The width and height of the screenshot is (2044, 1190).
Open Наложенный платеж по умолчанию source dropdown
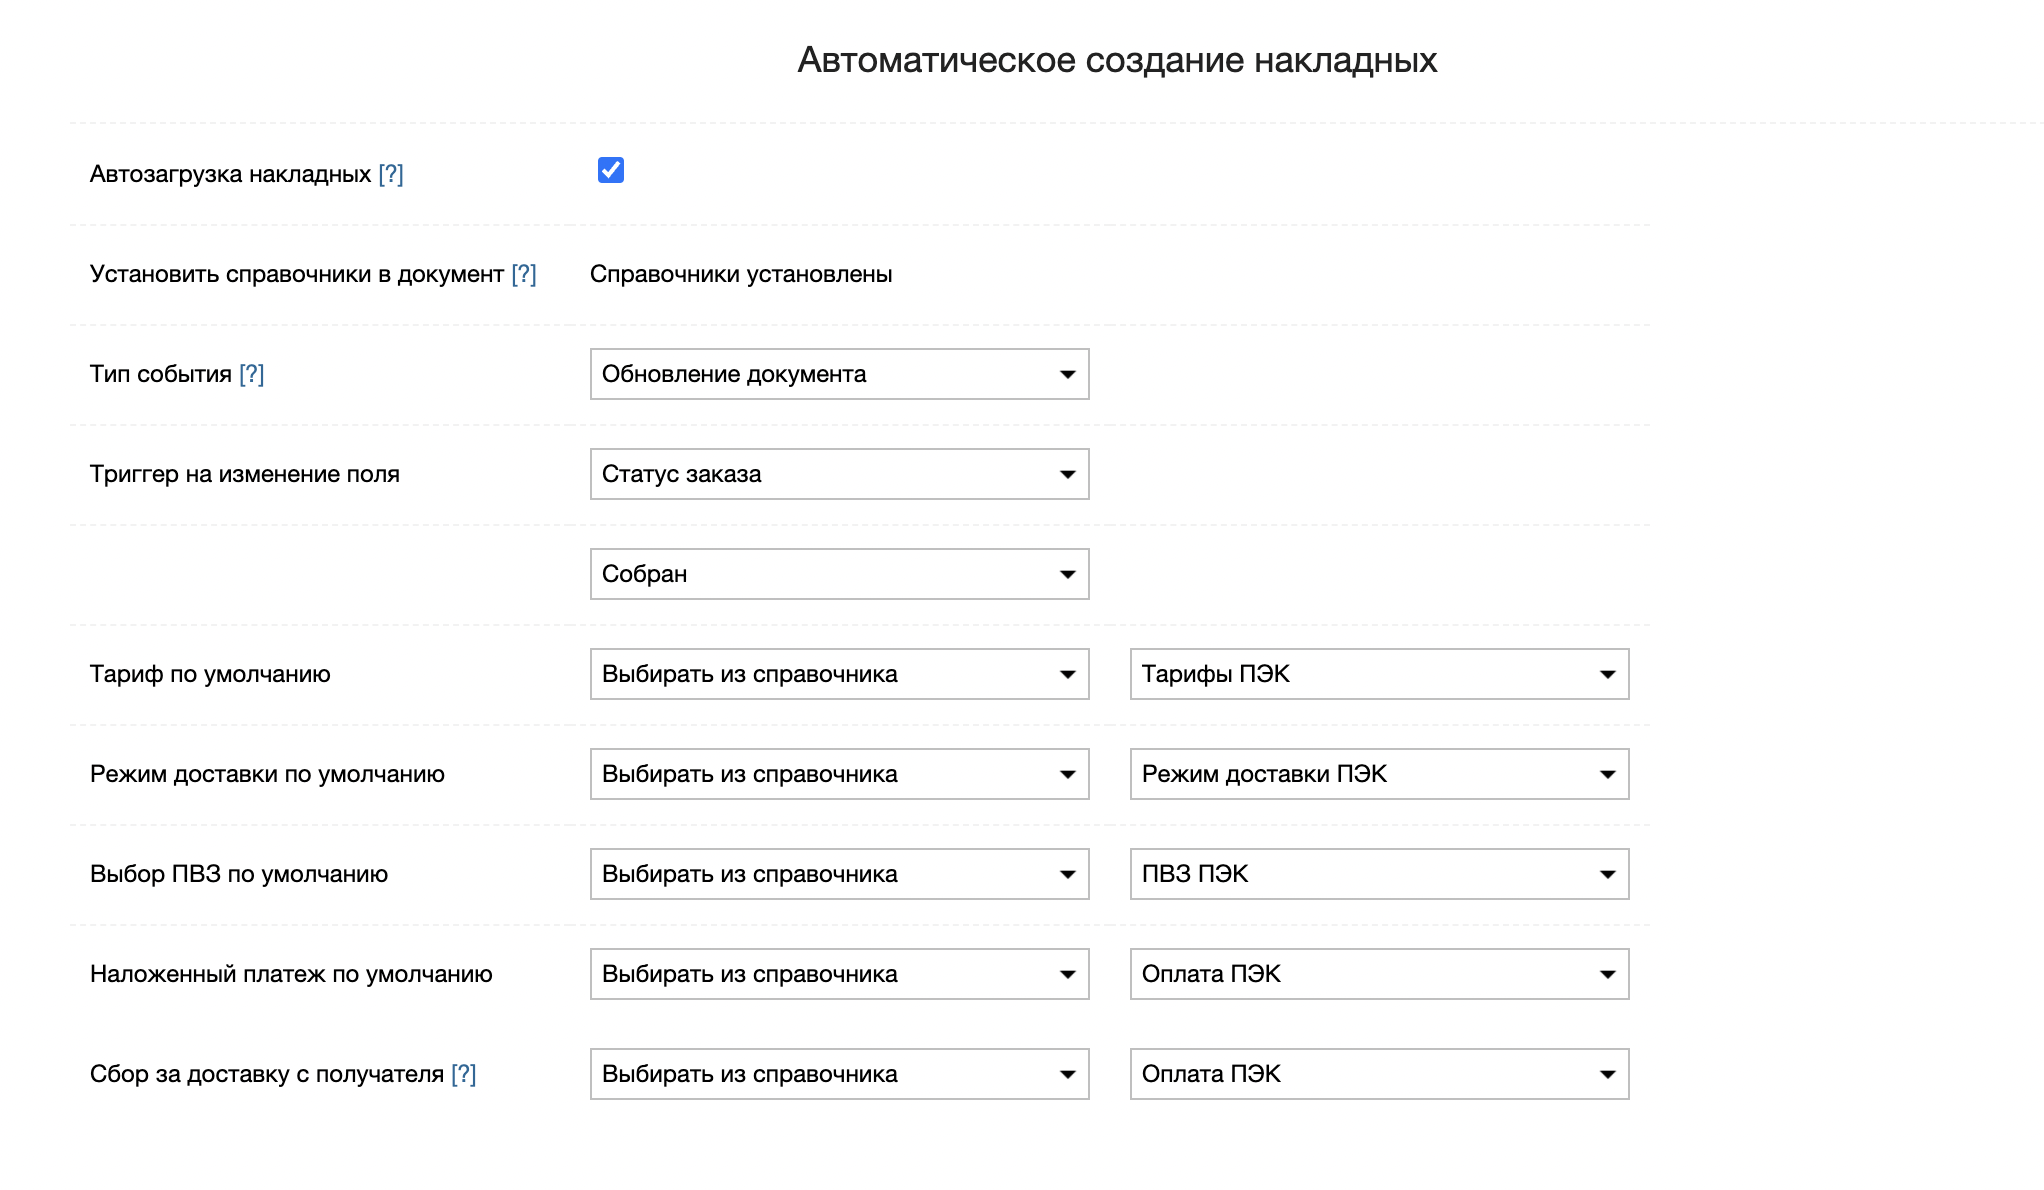click(x=839, y=974)
